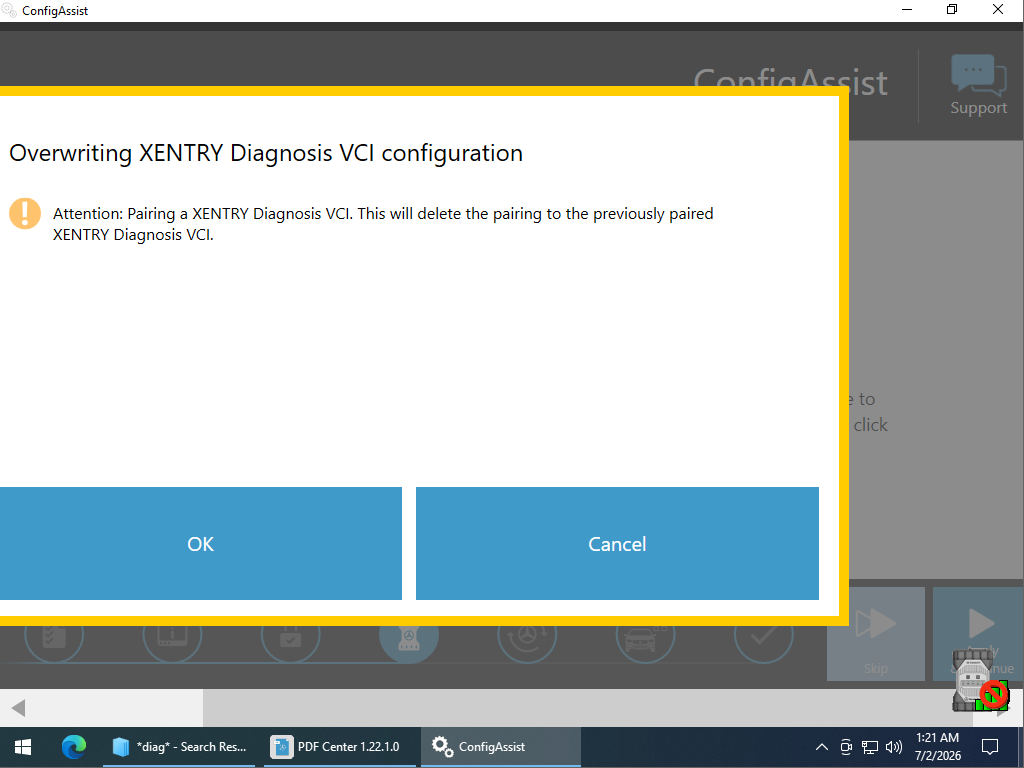Image resolution: width=1024 pixels, height=768 pixels.
Task: Select the highlighted VCI pairing step icon
Action: (x=409, y=637)
